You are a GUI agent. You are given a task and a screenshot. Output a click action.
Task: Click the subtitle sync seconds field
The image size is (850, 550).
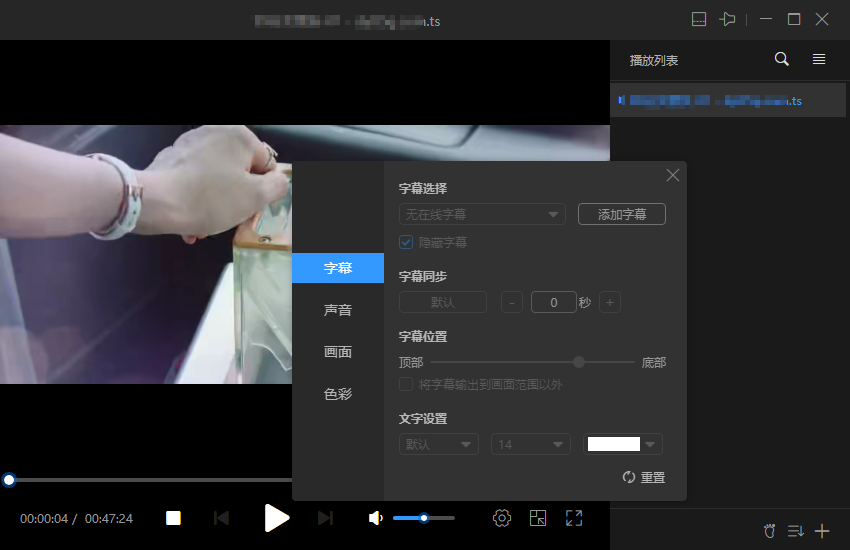[x=553, y=302]
